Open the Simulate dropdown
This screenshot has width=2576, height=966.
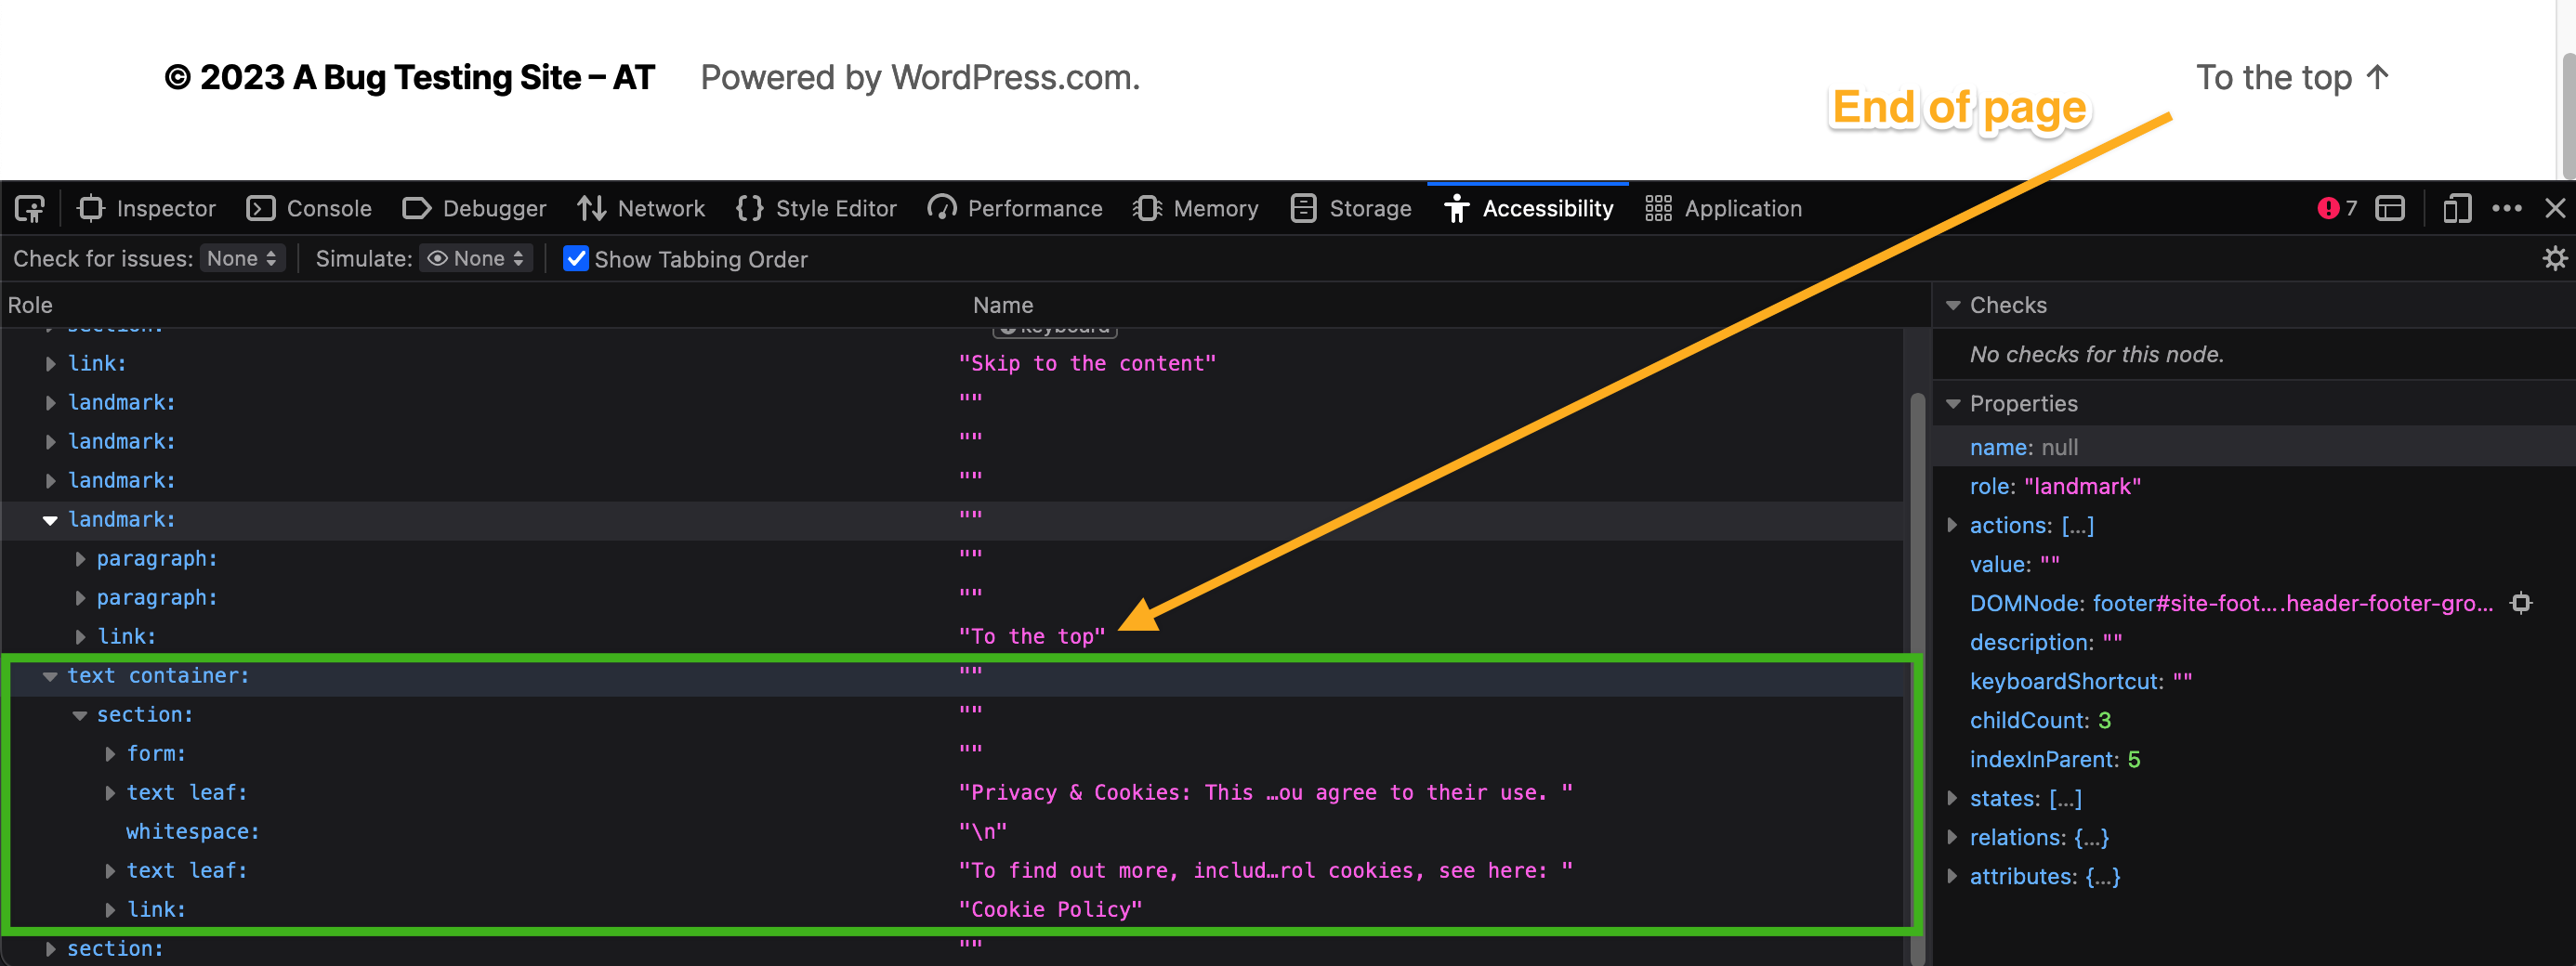(475, 258)
